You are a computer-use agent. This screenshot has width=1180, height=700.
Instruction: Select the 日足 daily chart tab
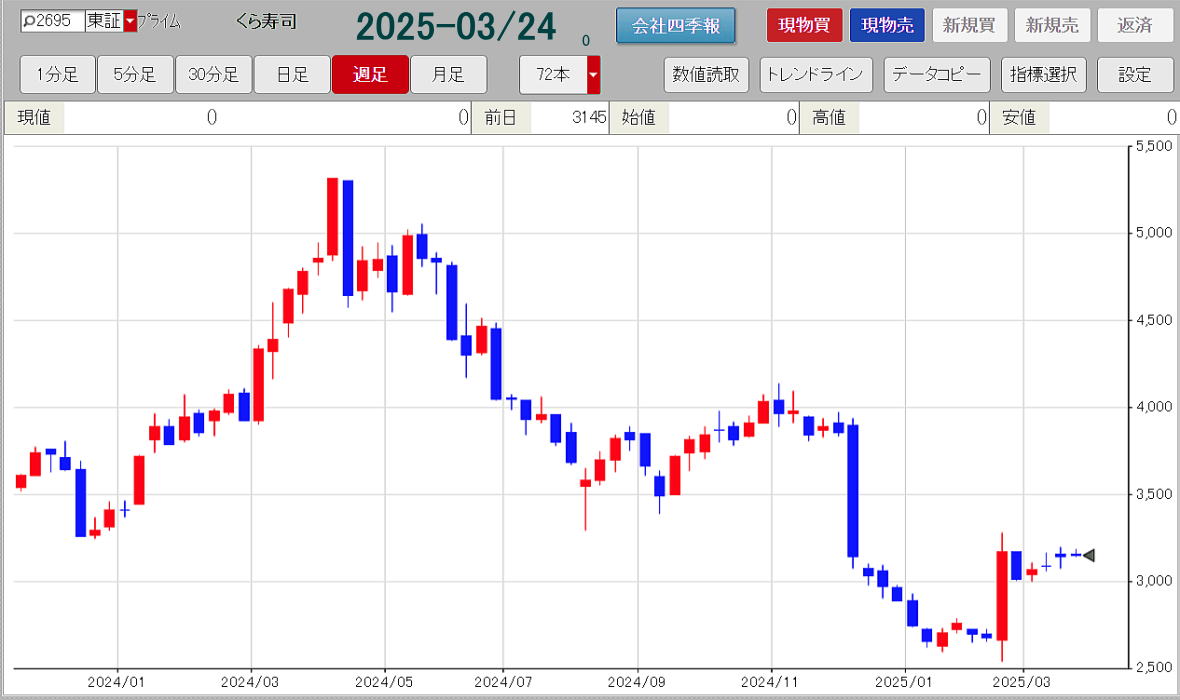pyautogui.click(x=292, y=75)
